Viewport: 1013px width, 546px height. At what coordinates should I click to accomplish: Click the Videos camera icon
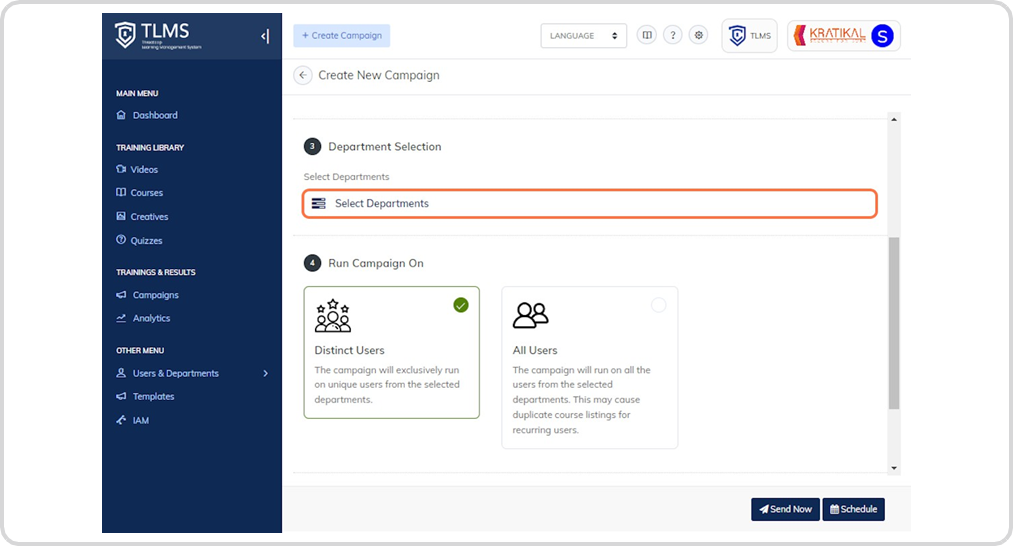tap(121, 169)
